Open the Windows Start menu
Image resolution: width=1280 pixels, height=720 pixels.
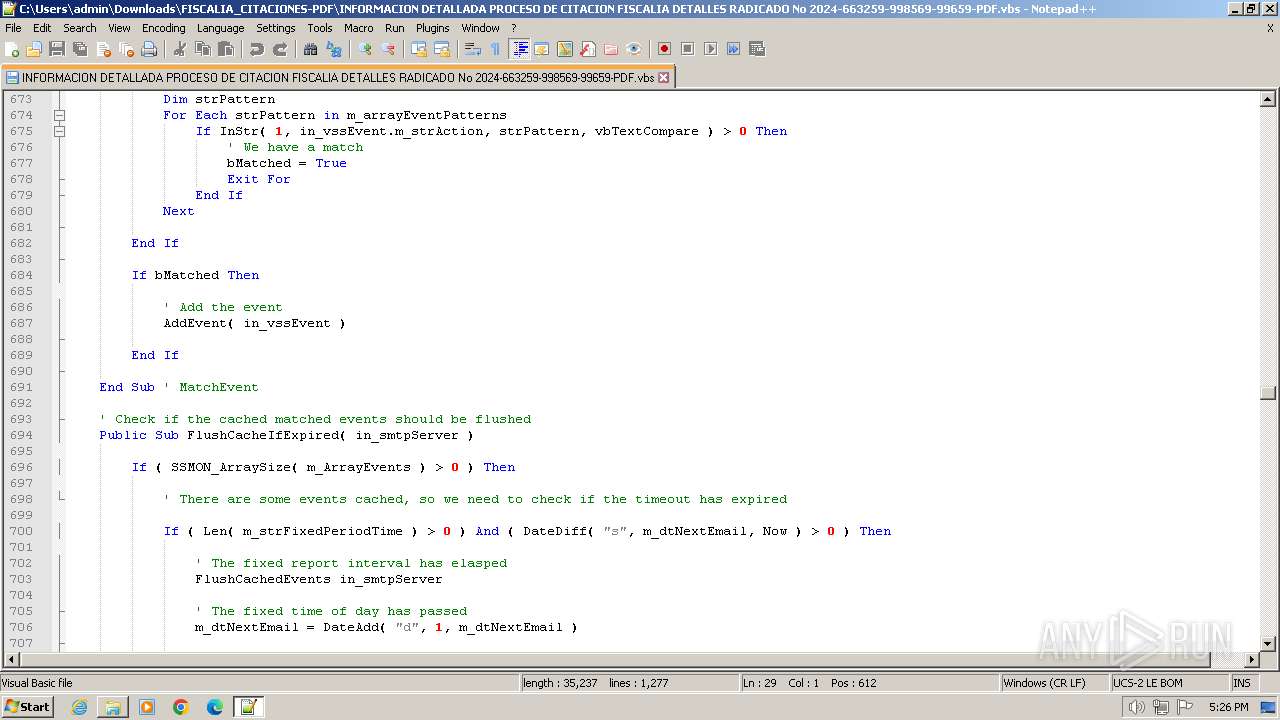(28, 707)
